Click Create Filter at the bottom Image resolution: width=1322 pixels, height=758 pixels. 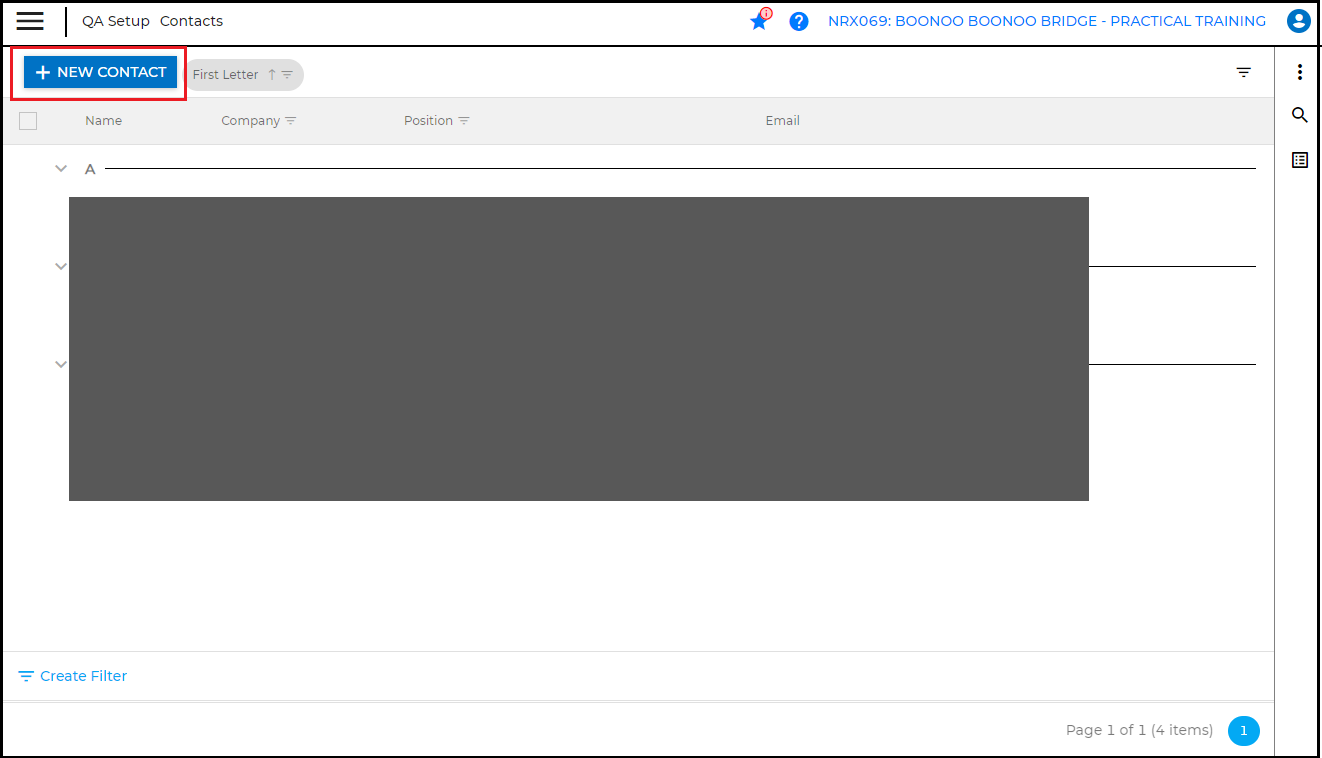[72, 675]
